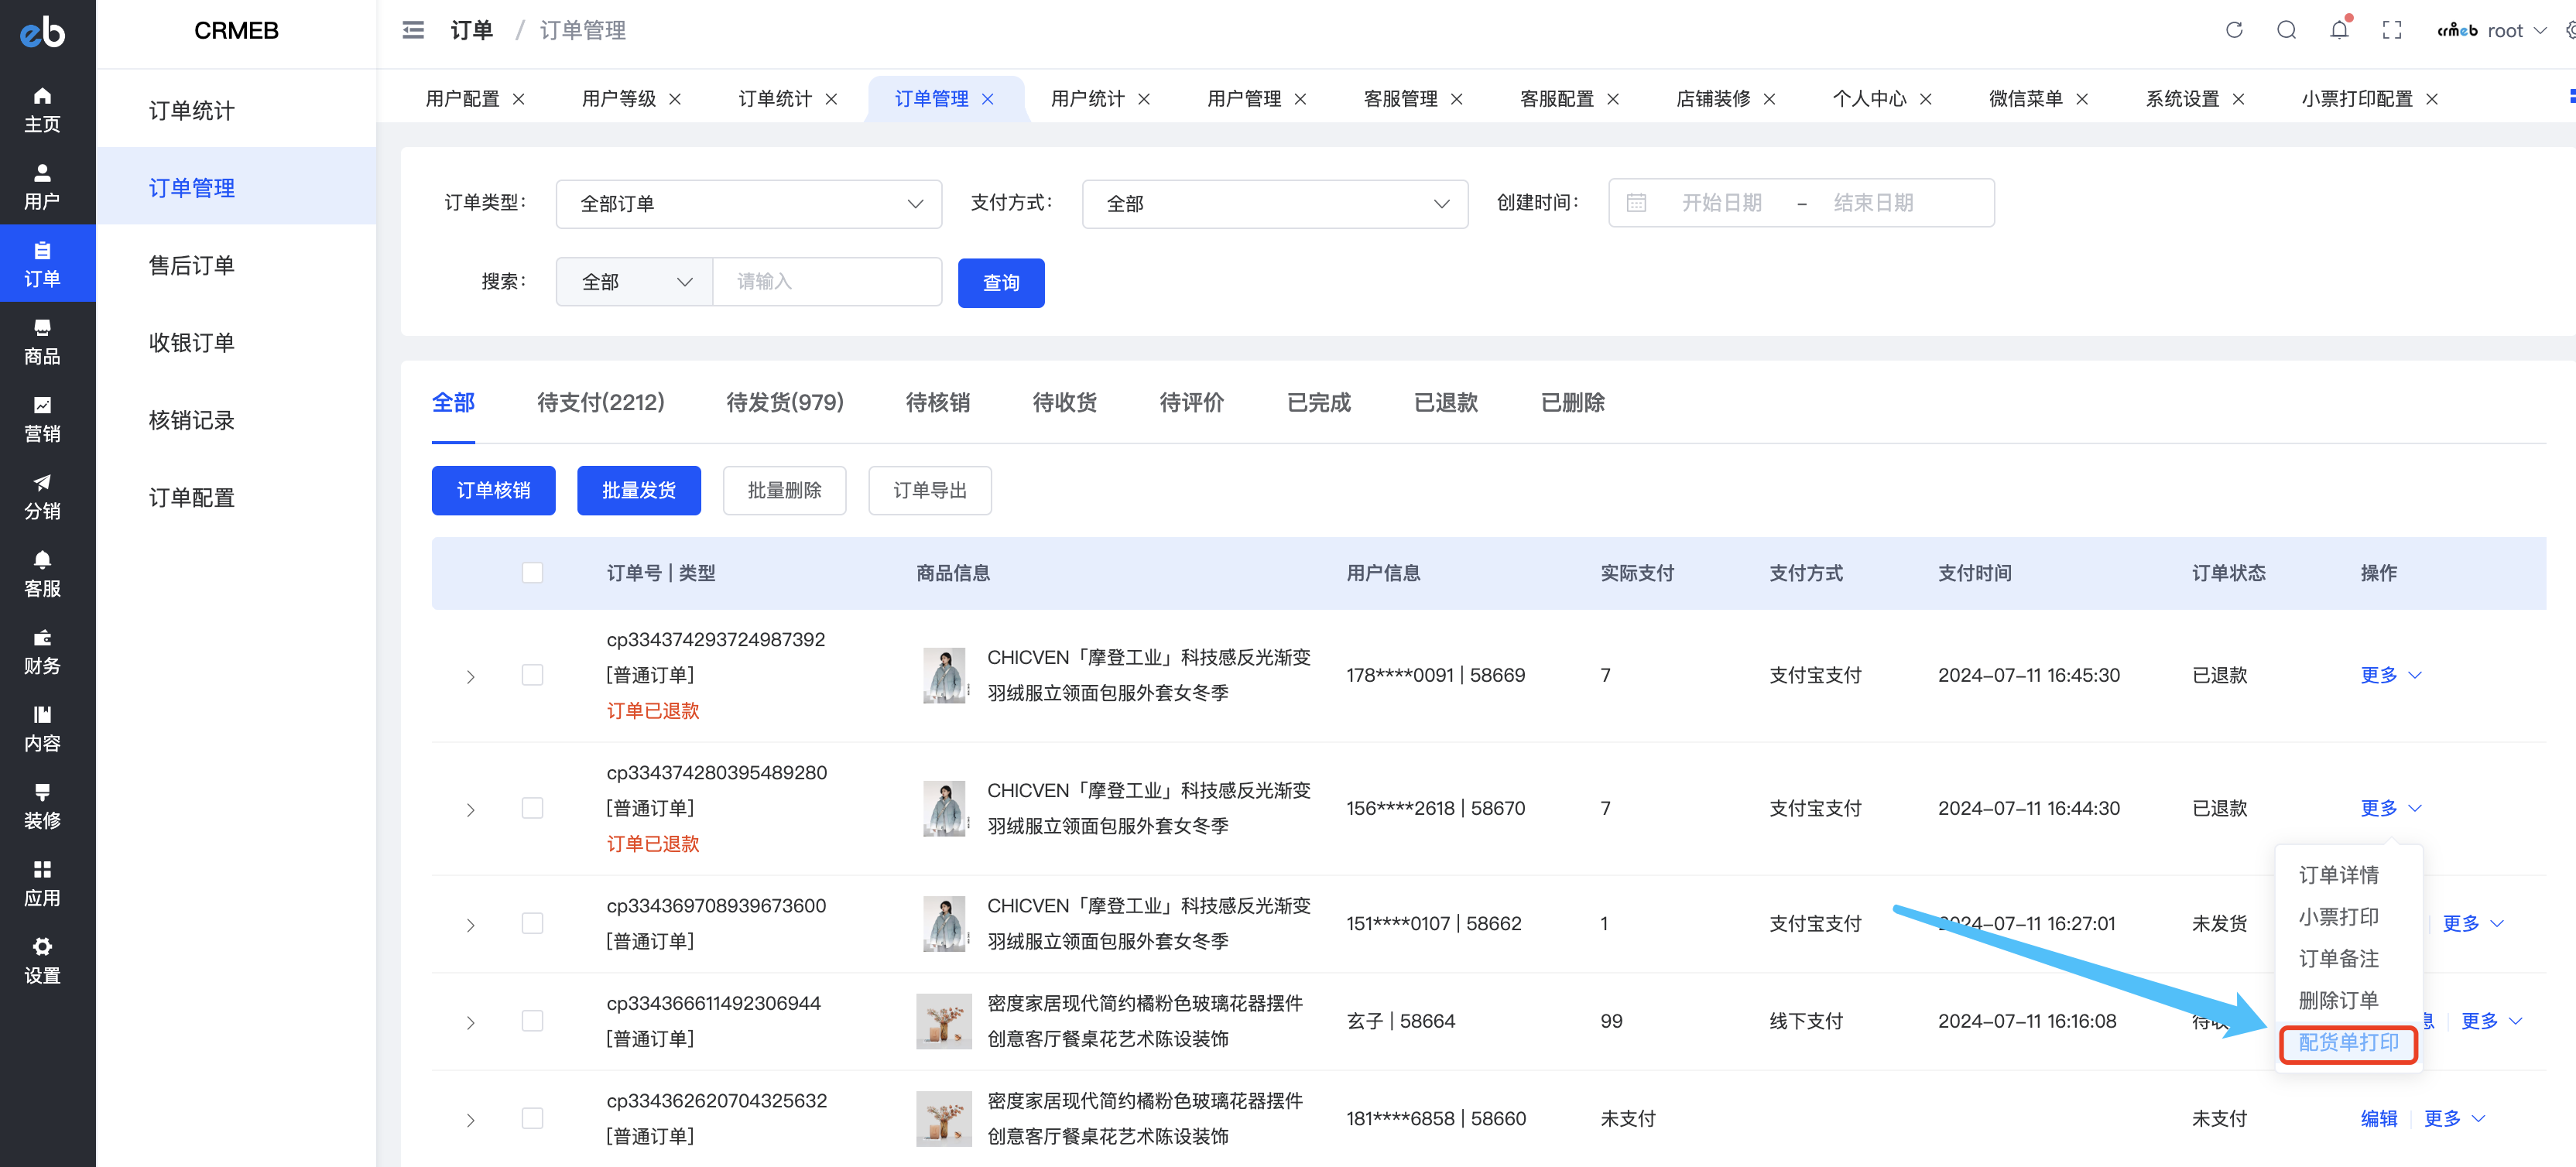
Task: Check the select-all orders checkbox
Action: pyautogui.click(x=532, y=573)
